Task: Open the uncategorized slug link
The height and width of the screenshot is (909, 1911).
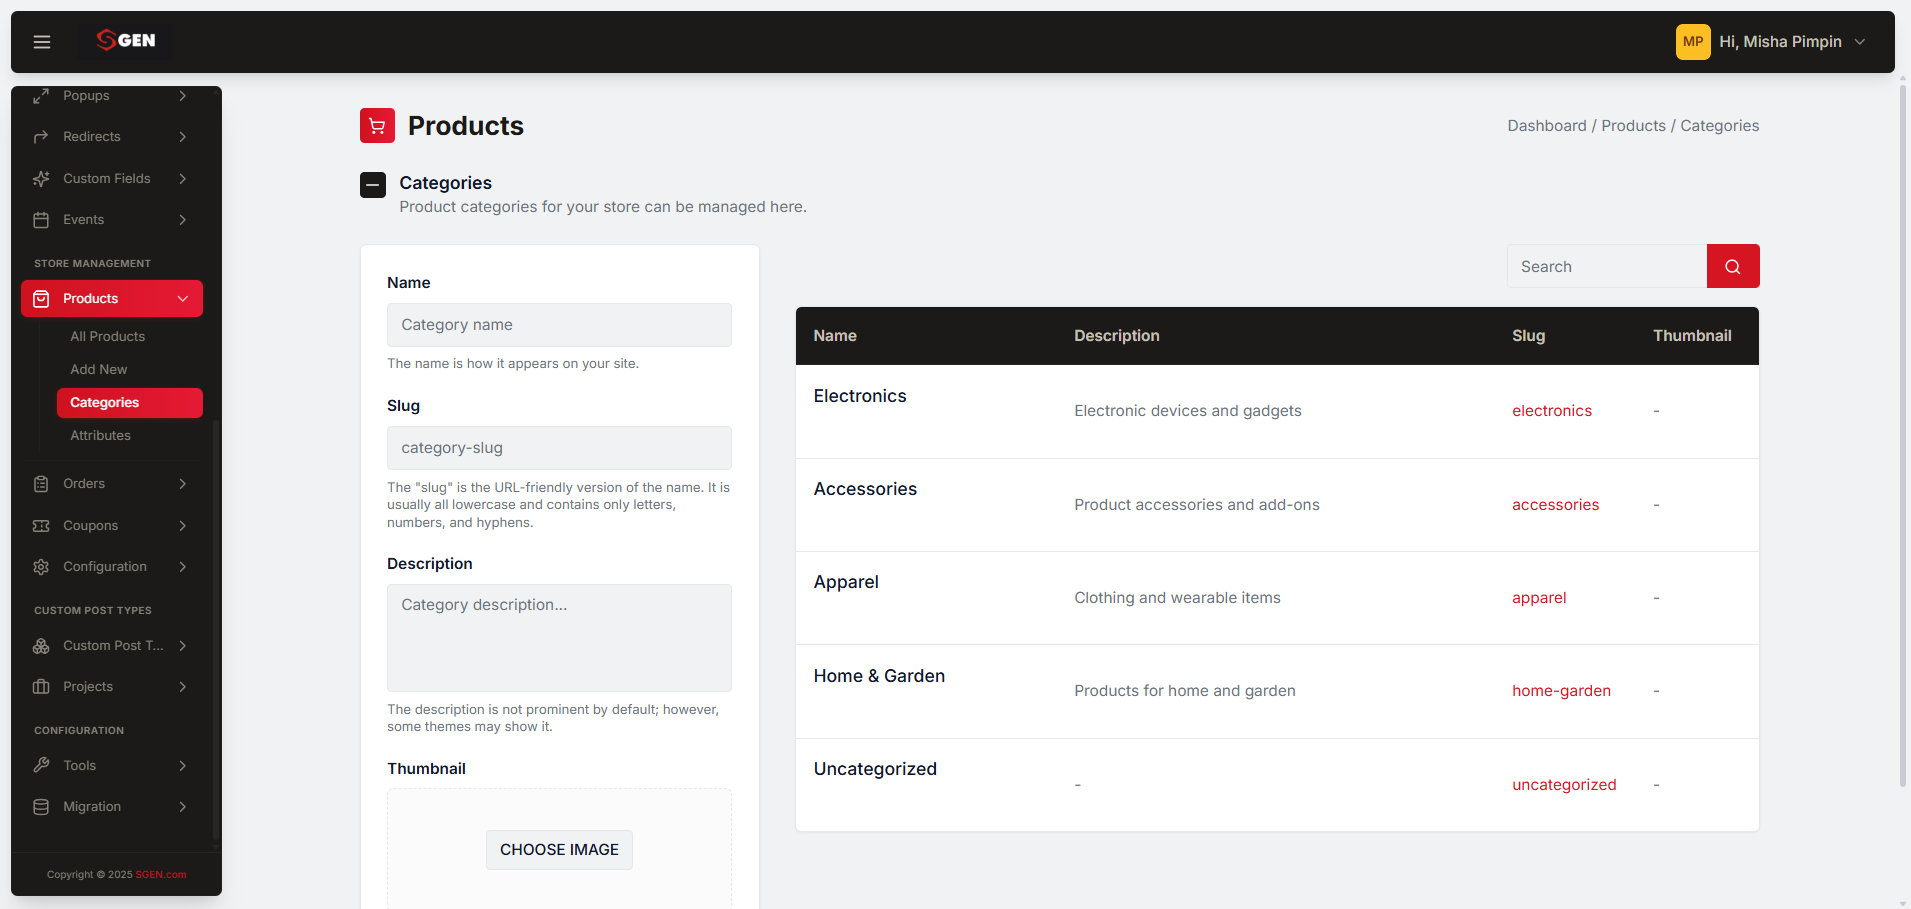Action: coord(1564,785)
